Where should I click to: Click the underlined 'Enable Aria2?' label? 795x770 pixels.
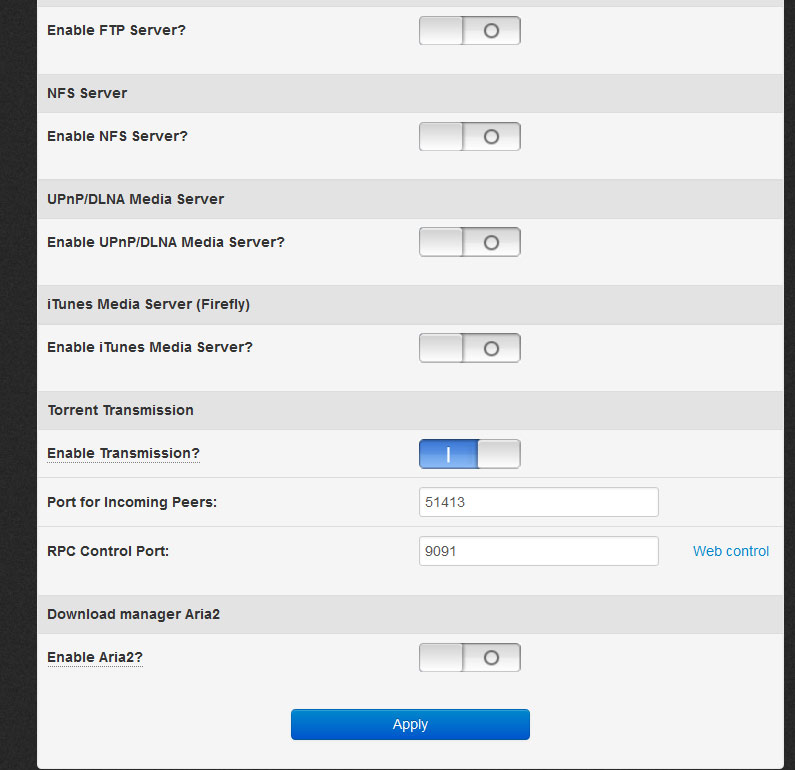94,658
